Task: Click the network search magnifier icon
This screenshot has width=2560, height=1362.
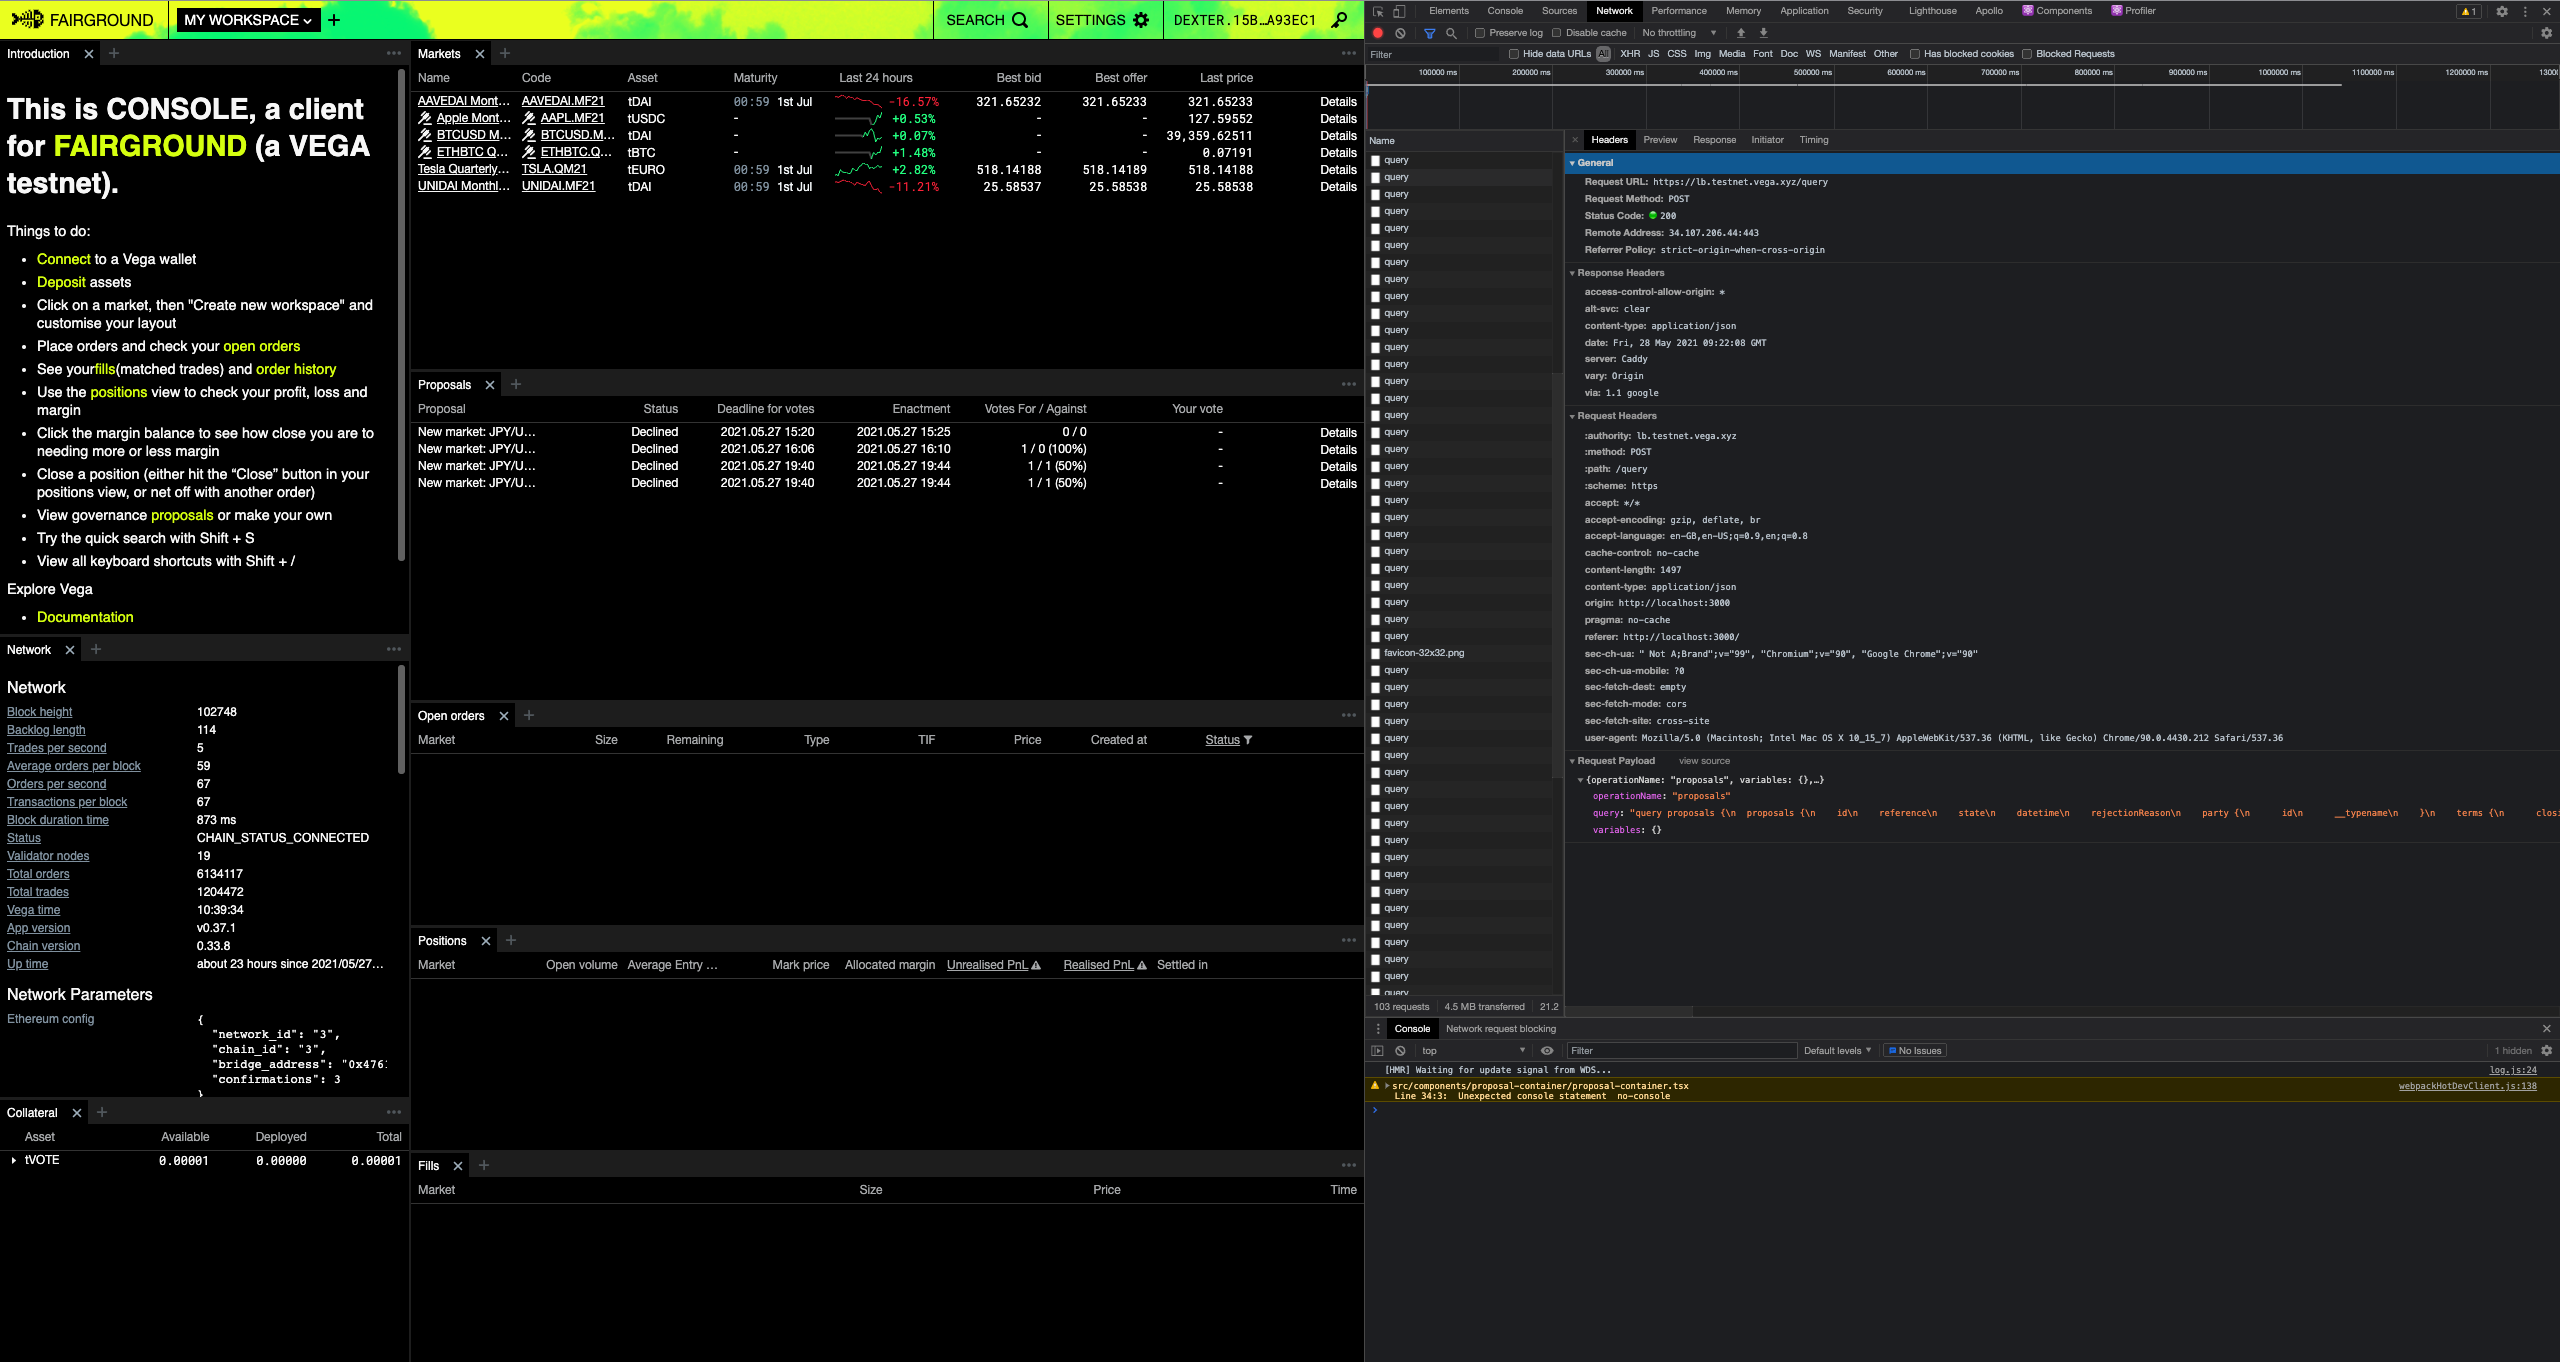Action: [x=1451, y=33]
